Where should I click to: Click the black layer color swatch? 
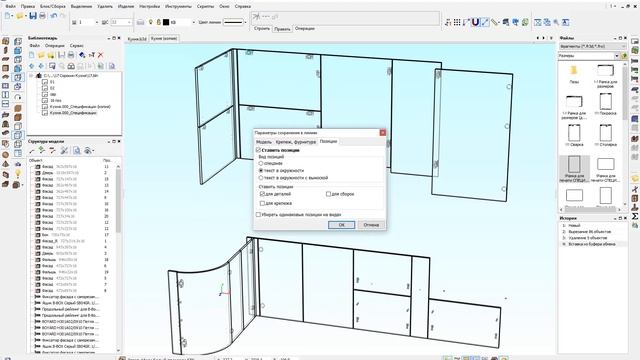[166, 22]
